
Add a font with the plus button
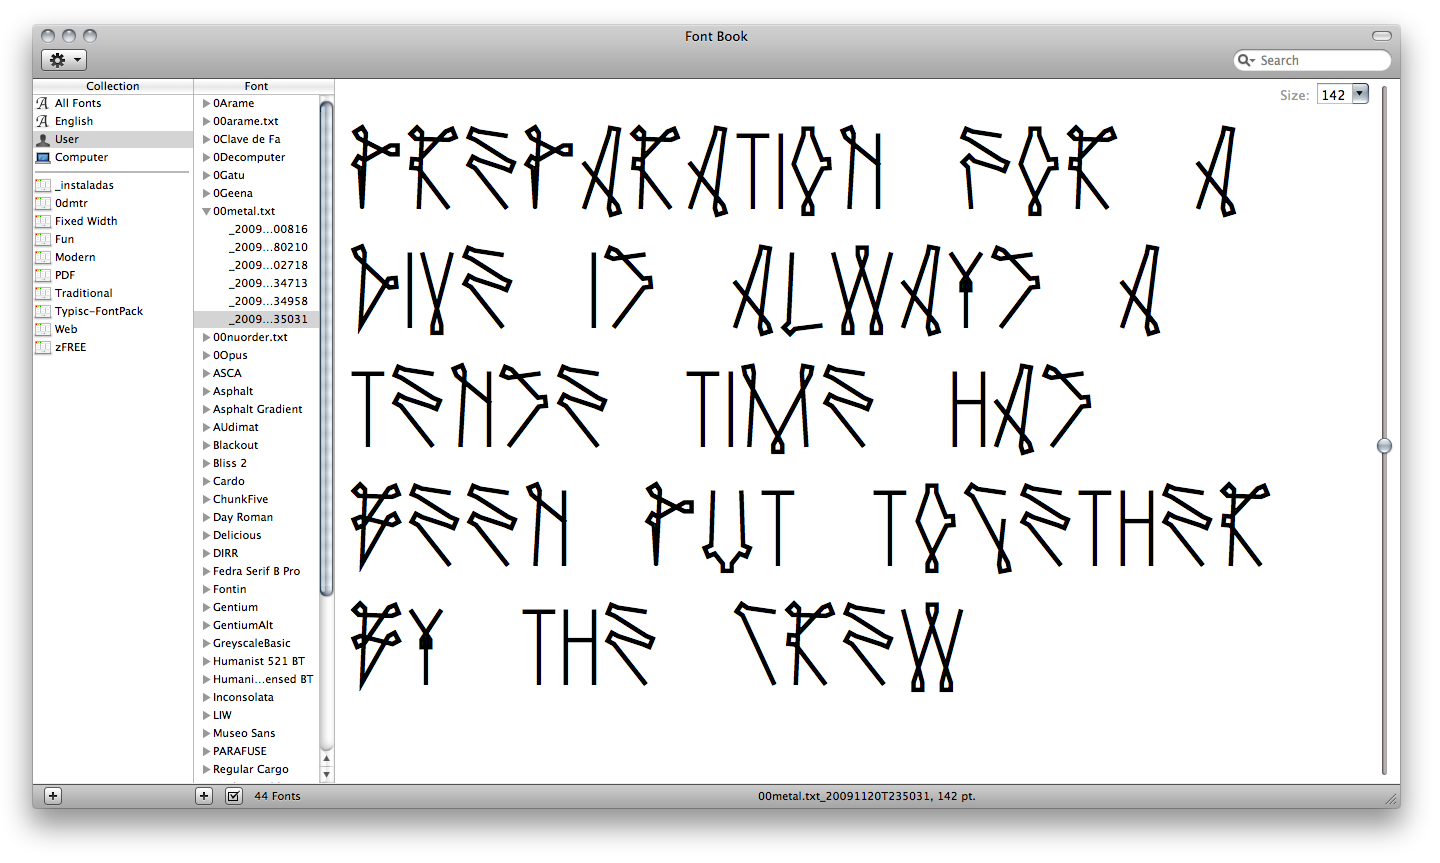[204, 796]
